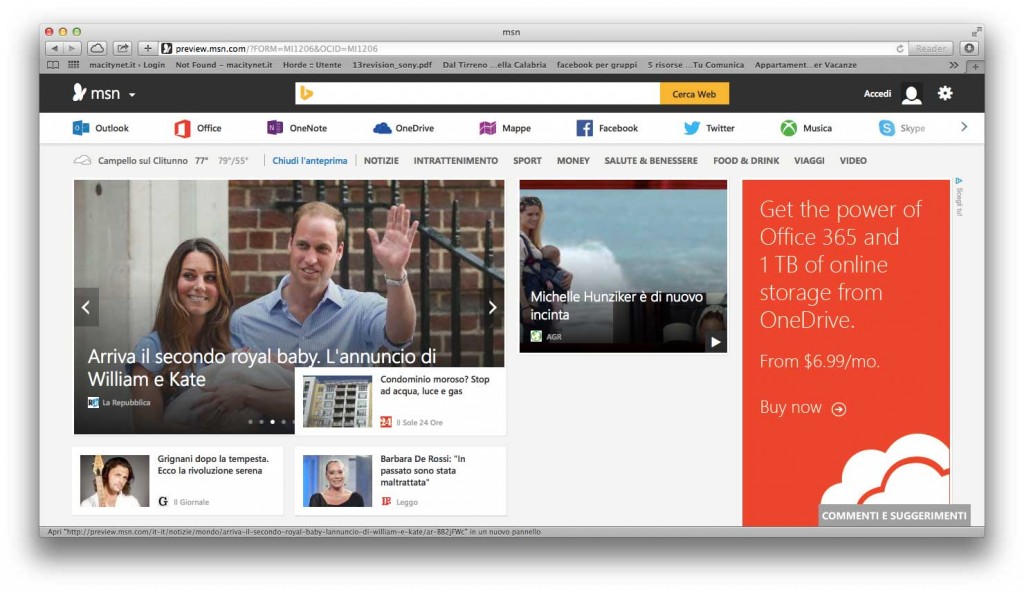Select first carousel pagination dot
Image resolution: width=1024 pixels, height=592 pixels.
pyautogui.click(x=250, y=421)
